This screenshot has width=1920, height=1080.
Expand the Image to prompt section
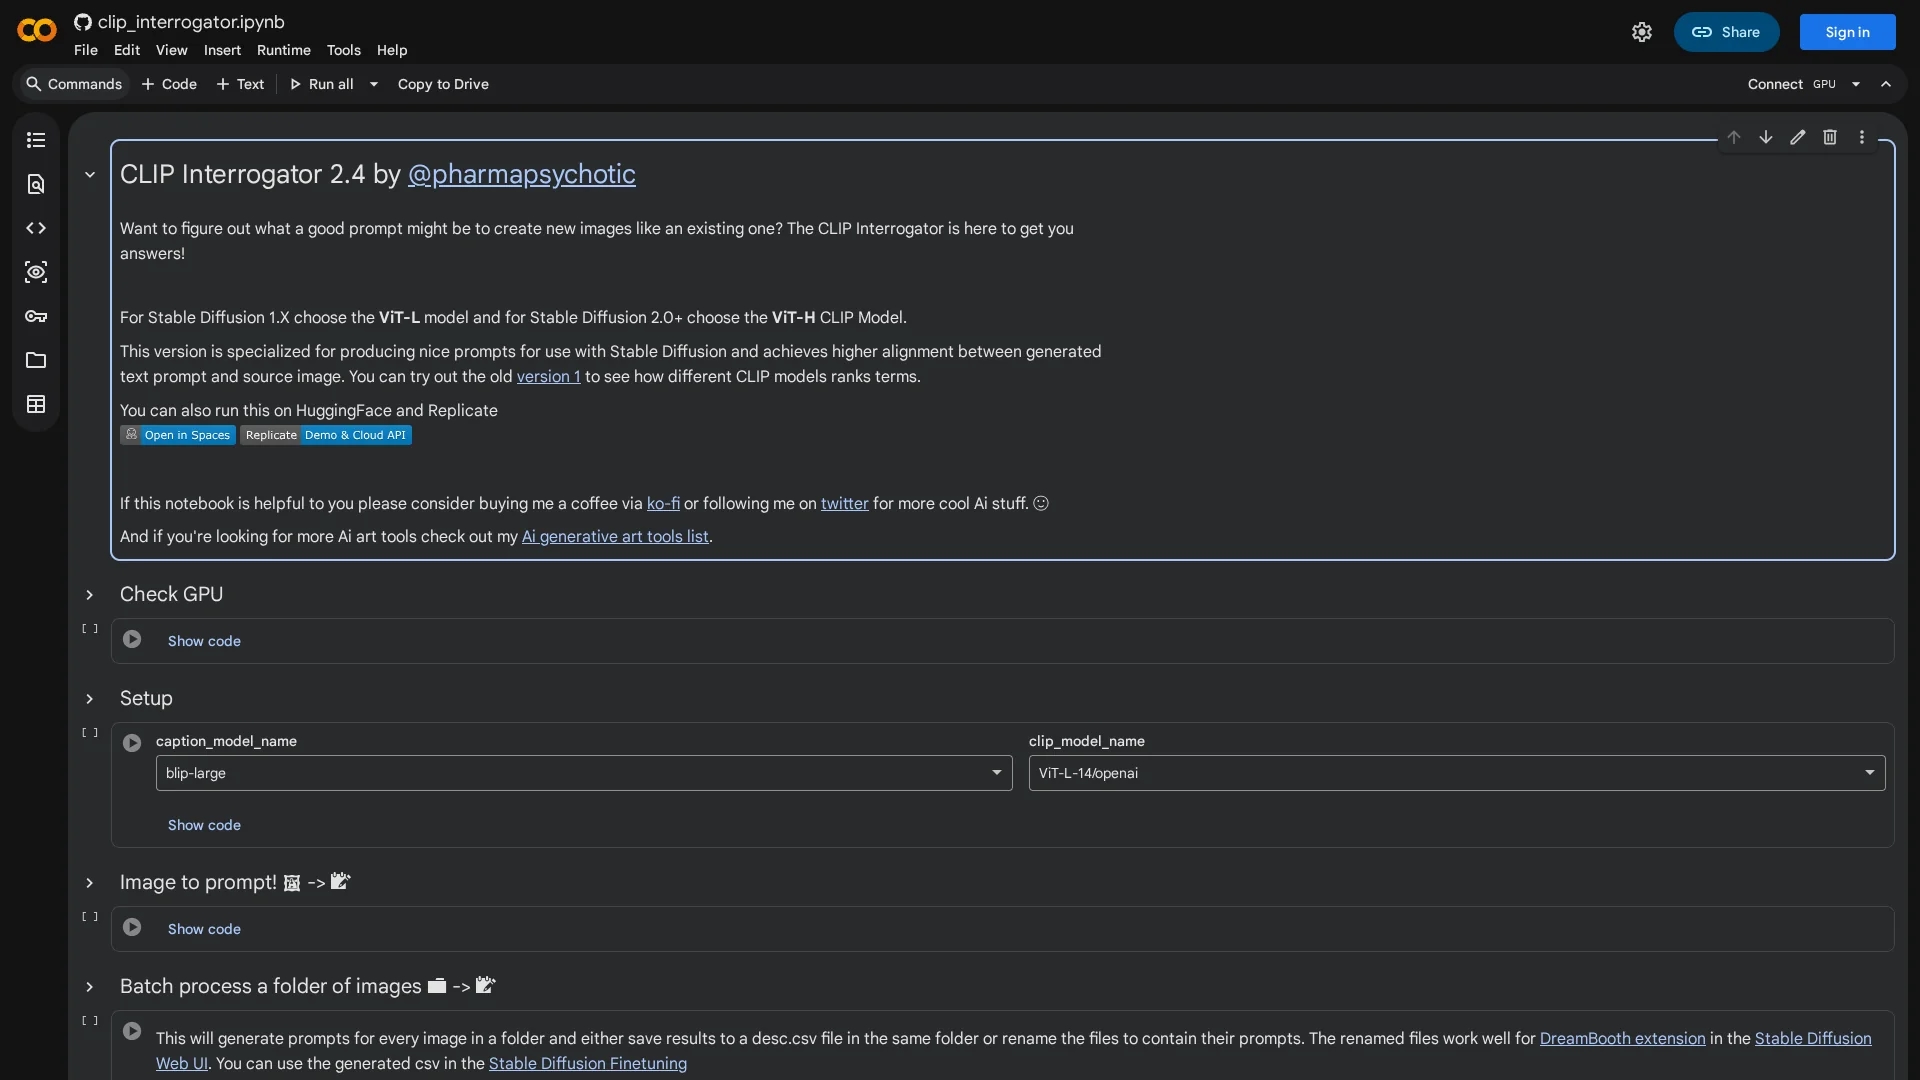click(90, 883)
